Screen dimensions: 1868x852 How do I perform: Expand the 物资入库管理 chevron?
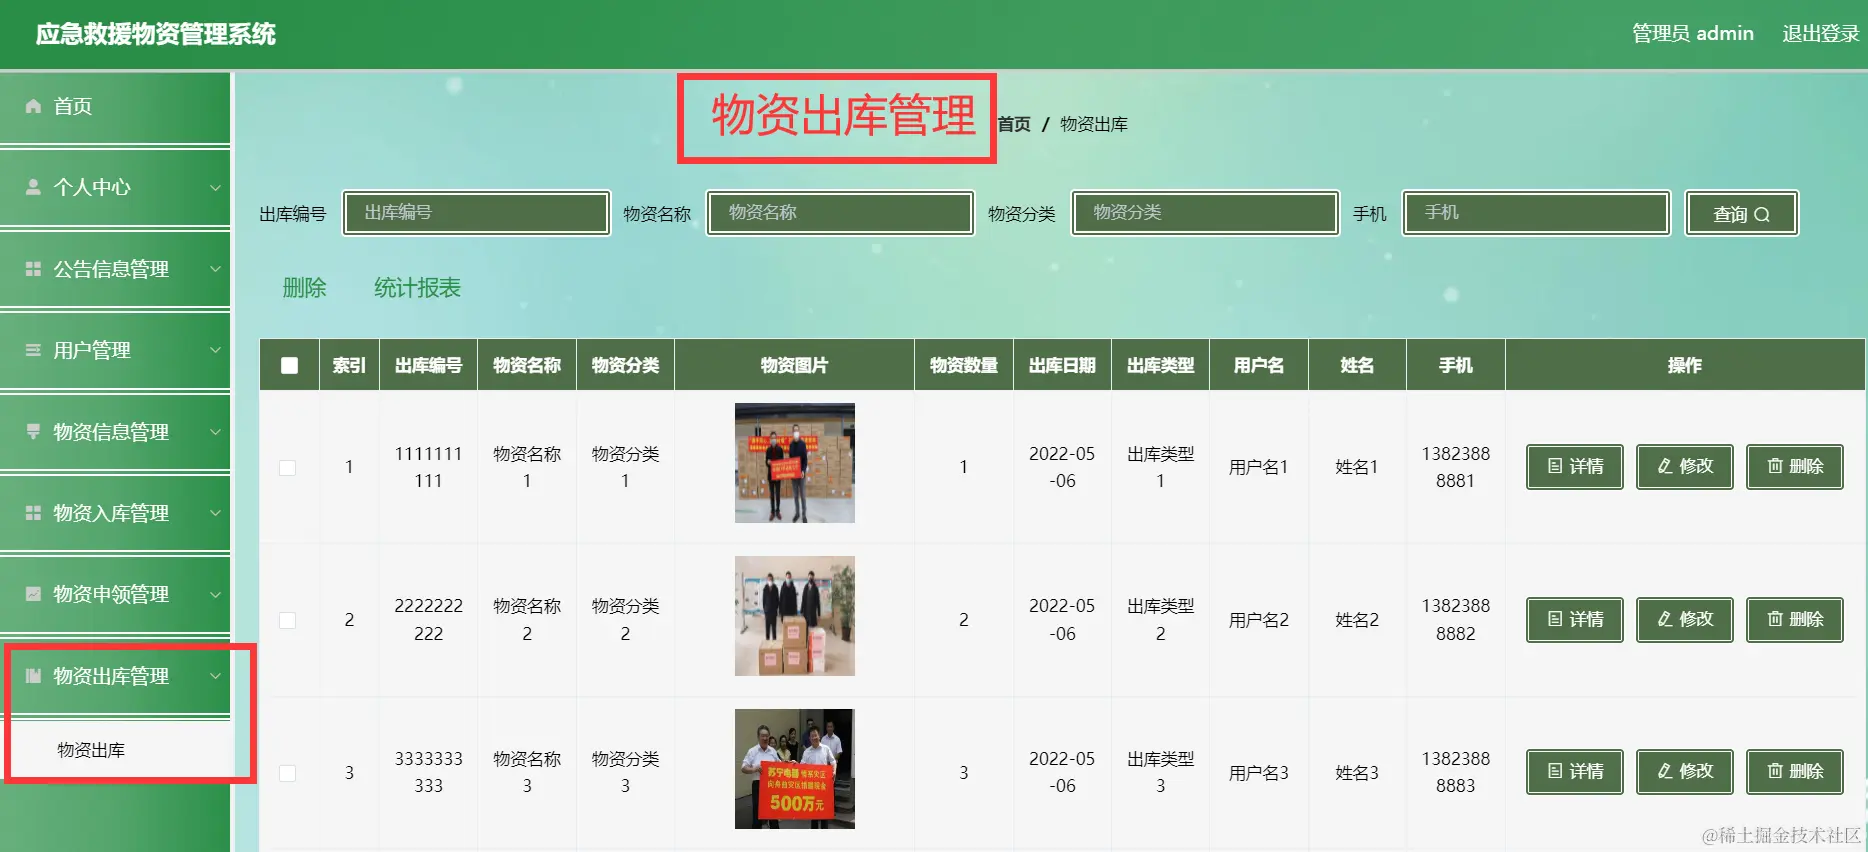pyautogui.click(x=215, y=513)
